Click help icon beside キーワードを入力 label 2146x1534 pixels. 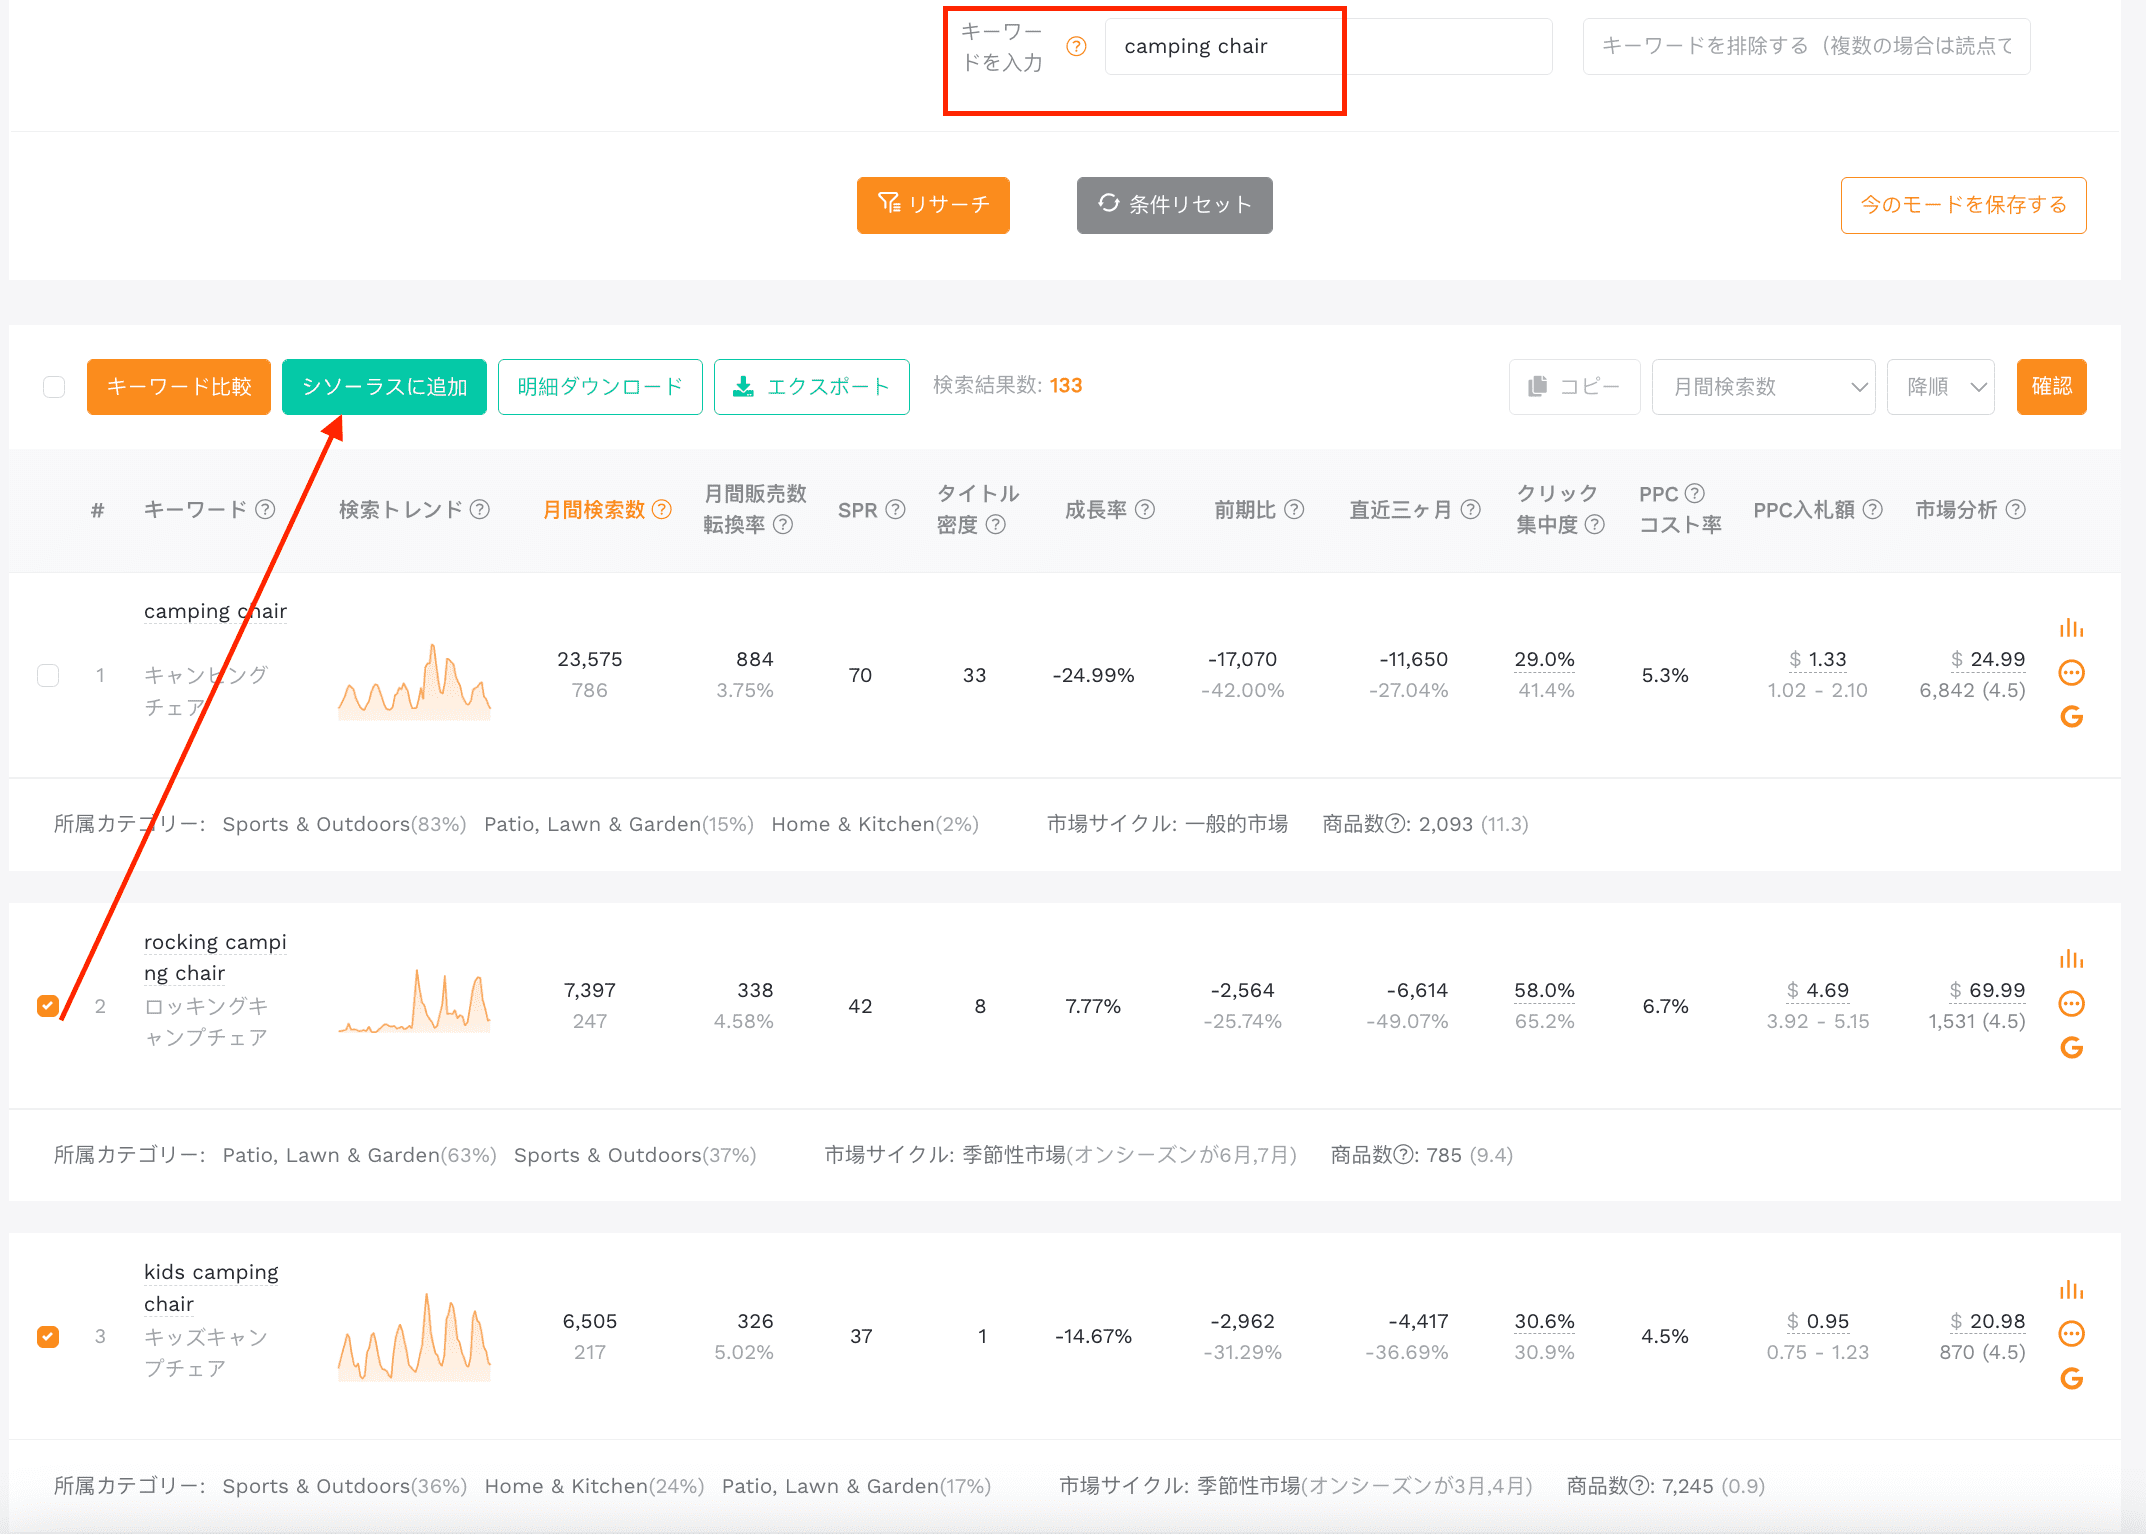click(x=1076, y=46)
